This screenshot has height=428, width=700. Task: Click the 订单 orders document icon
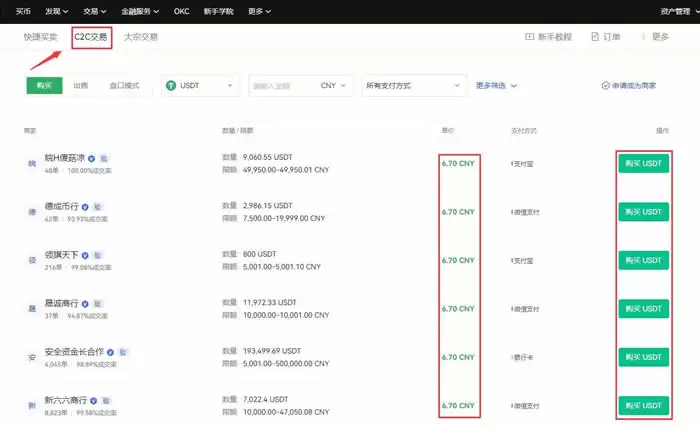click(595, 37)
